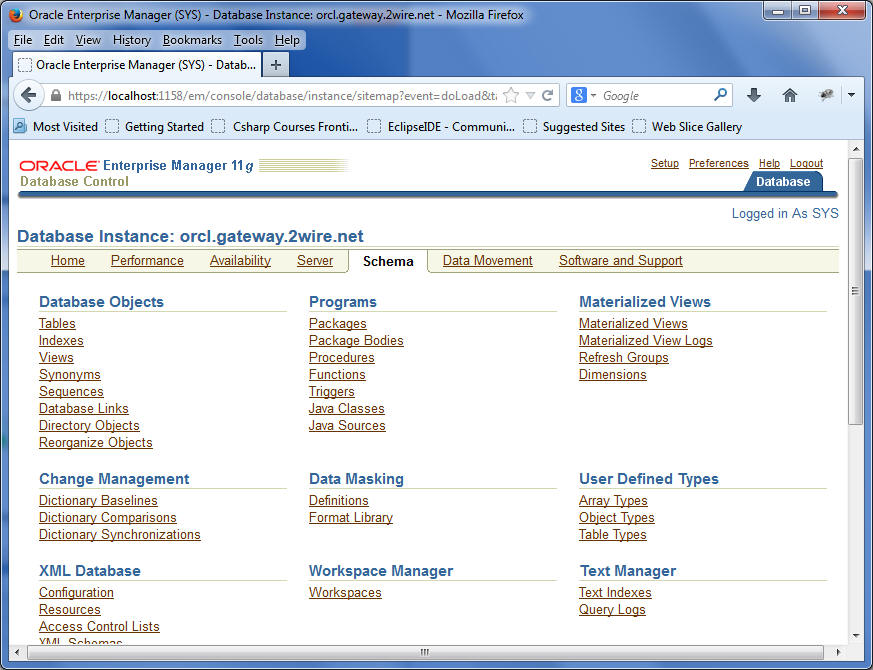This screenshot has width=873, height=670.
Task: Click the Suggested Sites bookmark
Action: coord(574,127)
